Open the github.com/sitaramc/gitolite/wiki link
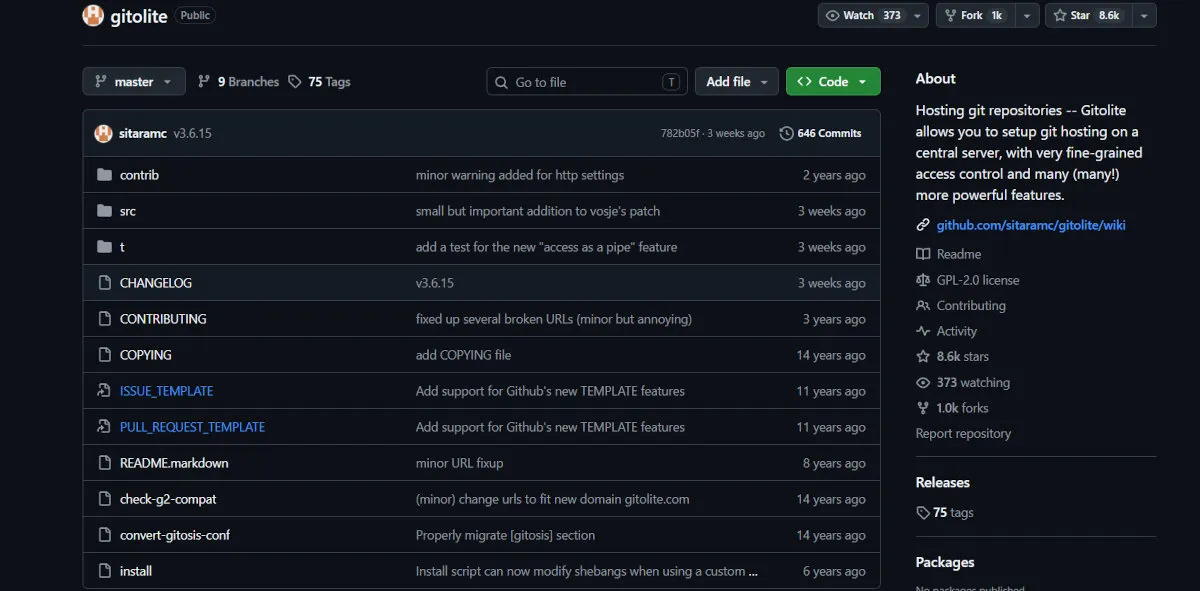1200x591 pixels. 1031,225
